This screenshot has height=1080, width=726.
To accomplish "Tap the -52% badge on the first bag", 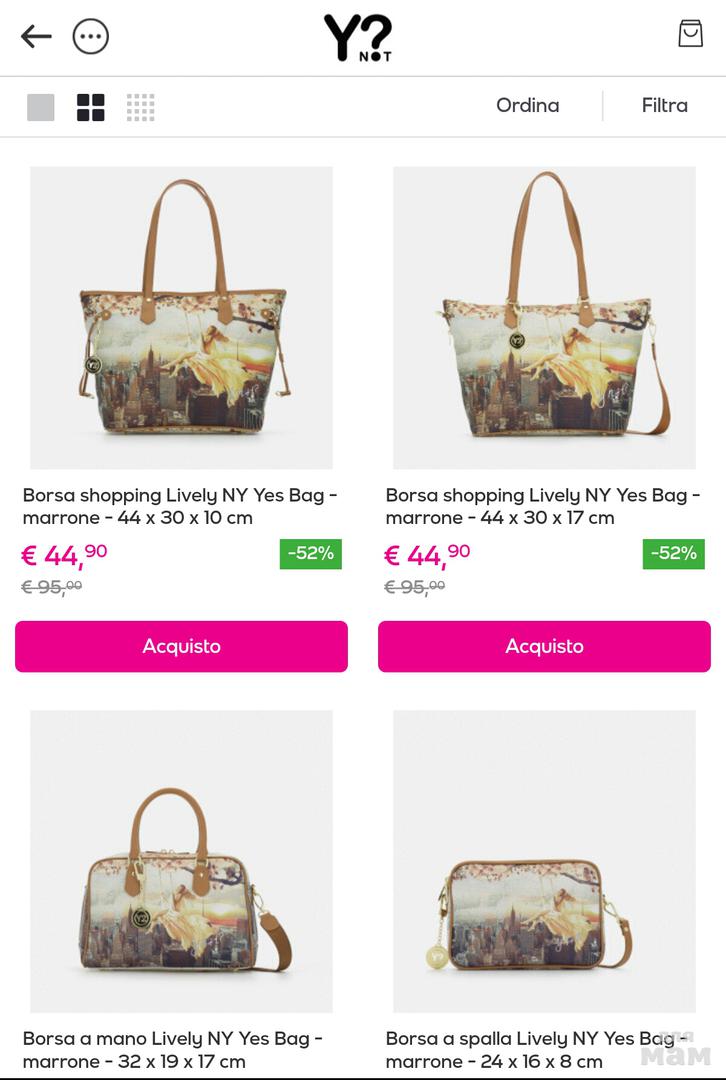I will click(311, 554).
